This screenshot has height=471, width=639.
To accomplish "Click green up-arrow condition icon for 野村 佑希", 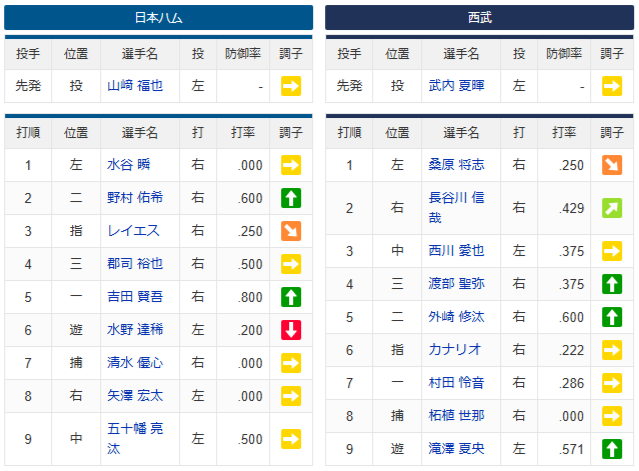I will tap(291, 198).
